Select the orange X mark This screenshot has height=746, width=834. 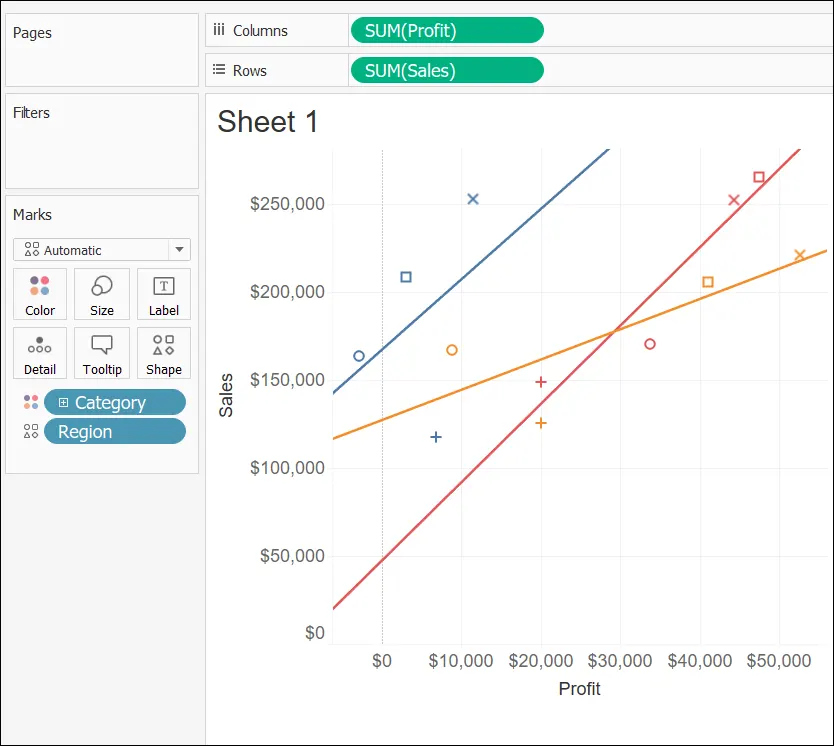(799, 255)
